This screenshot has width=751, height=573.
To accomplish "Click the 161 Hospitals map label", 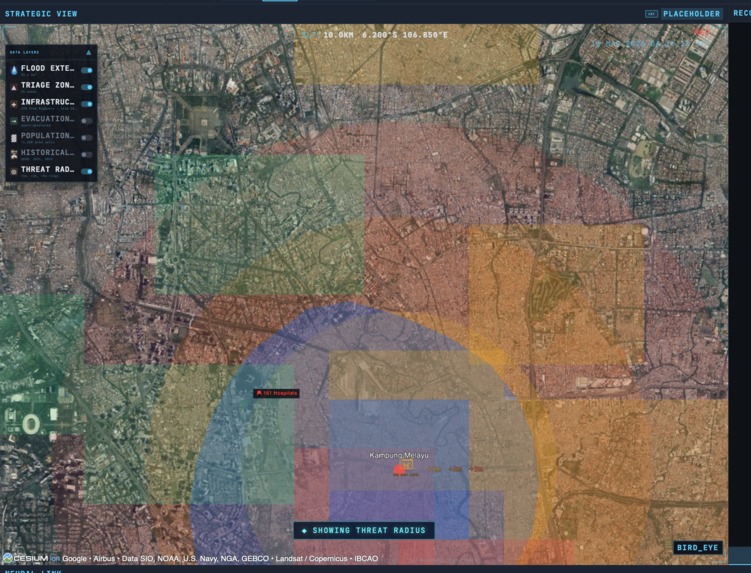I will coord(277,393).
